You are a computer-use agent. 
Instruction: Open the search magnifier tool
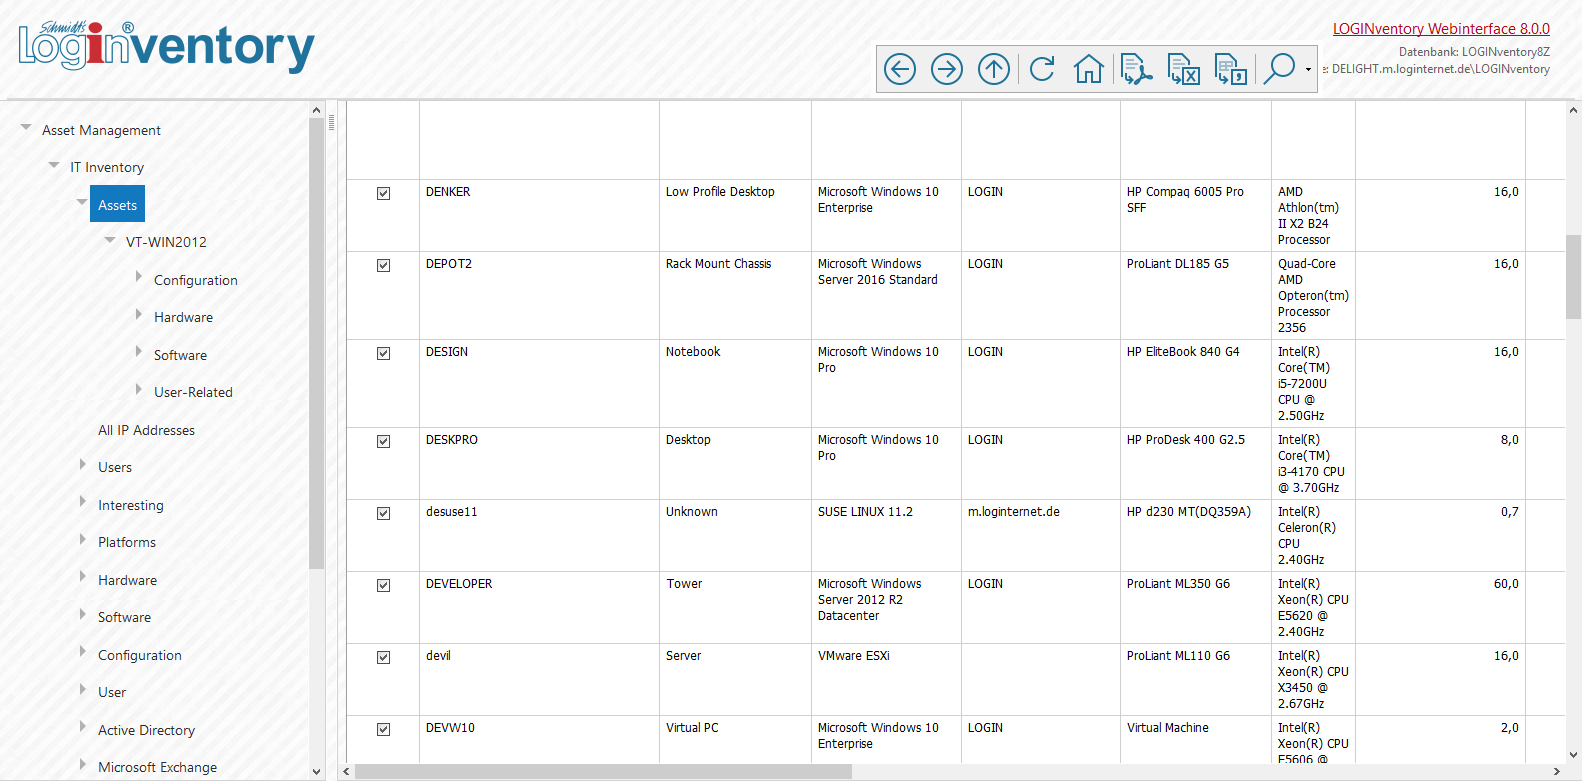(1279, 68)
